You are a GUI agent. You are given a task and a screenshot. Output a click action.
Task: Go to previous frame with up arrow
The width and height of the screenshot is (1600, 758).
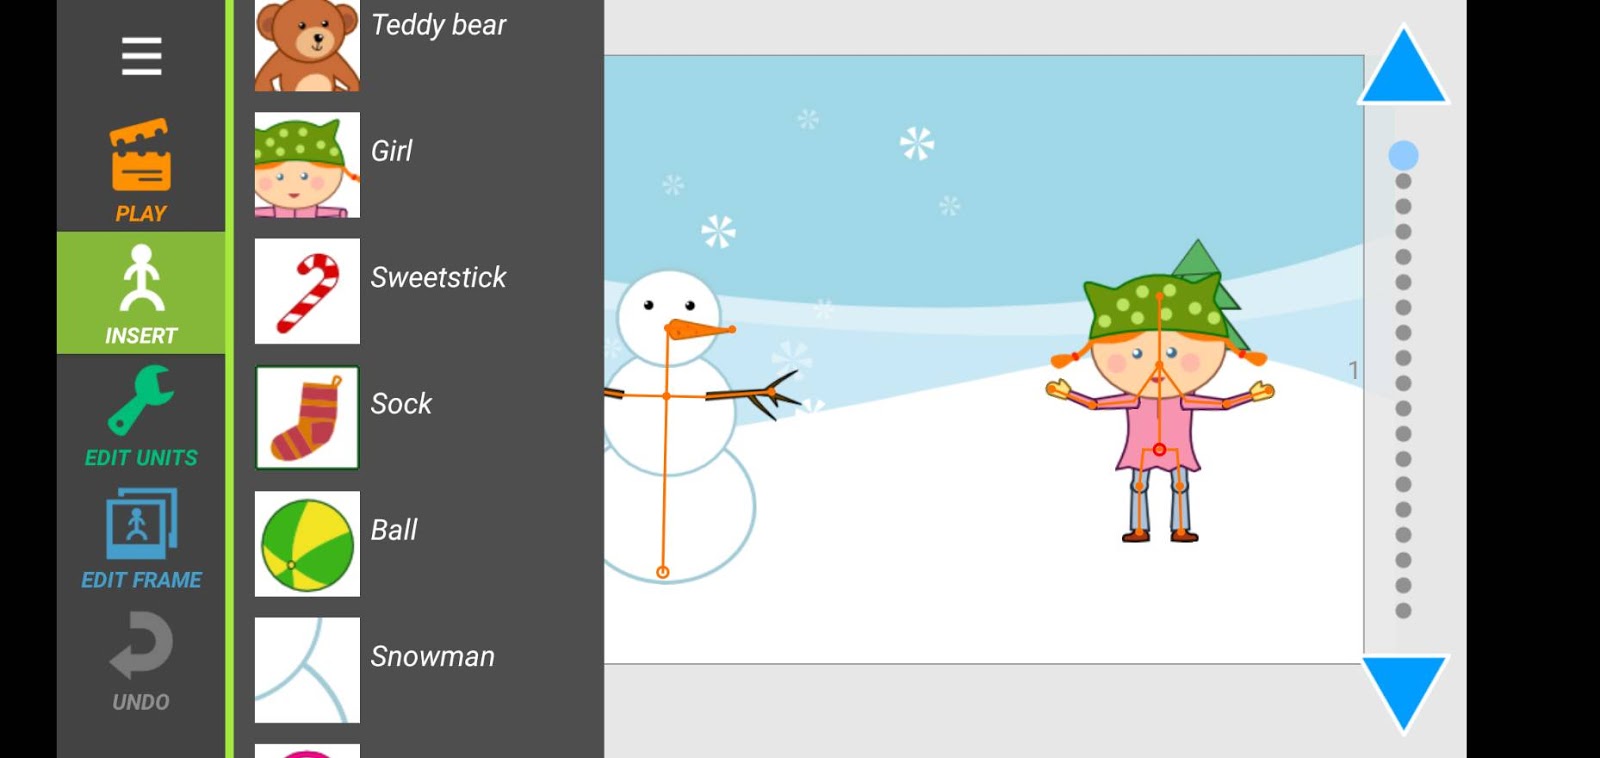pyautogui.click(x=1403, y=68)
